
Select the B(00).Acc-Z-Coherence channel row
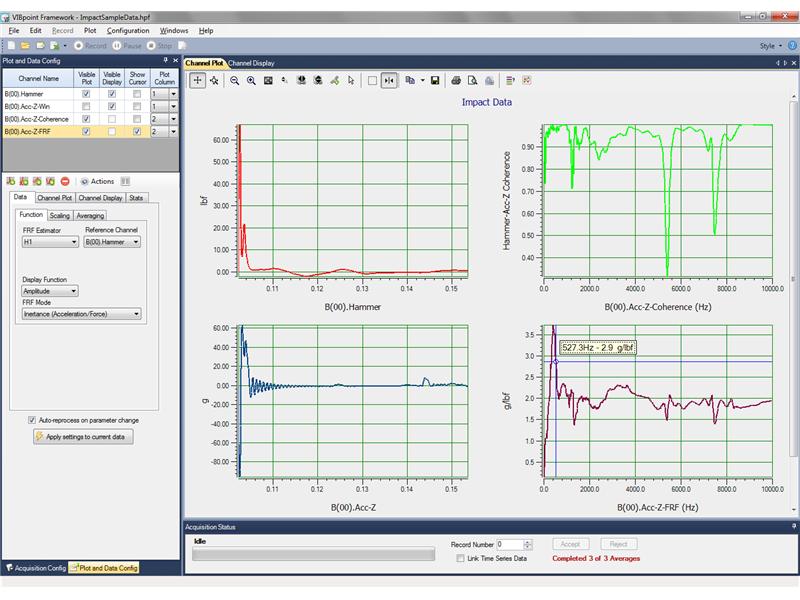(x=90, y=119)
